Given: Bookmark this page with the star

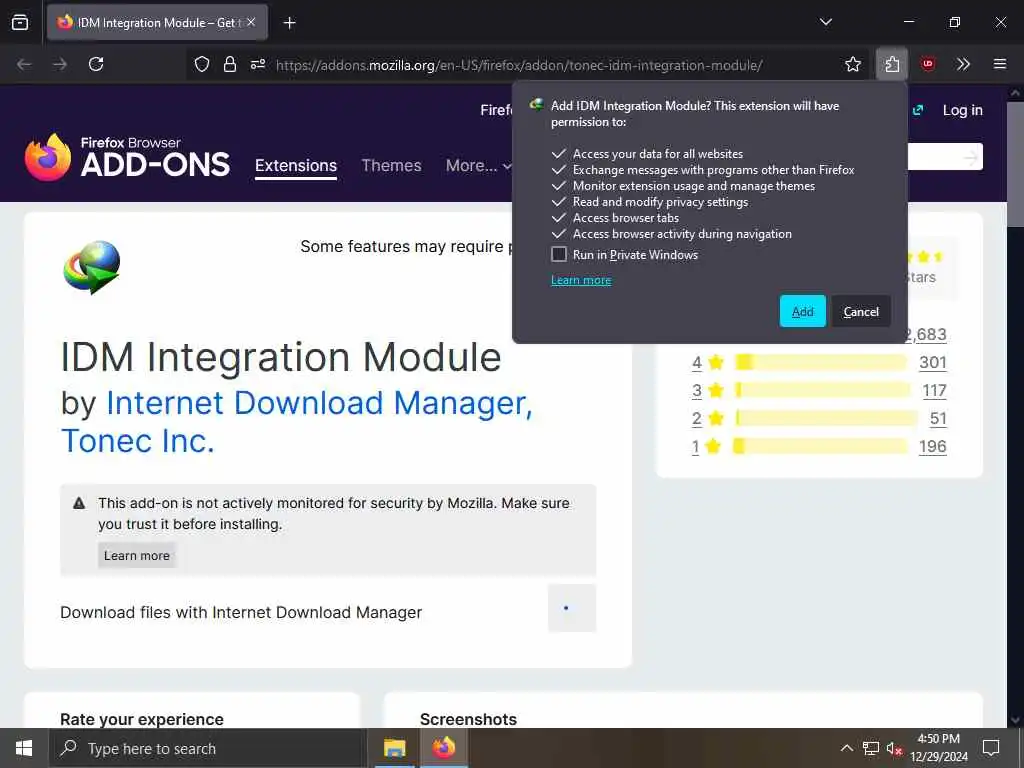Looking at the screenshot, I should [x=852, y=64].
